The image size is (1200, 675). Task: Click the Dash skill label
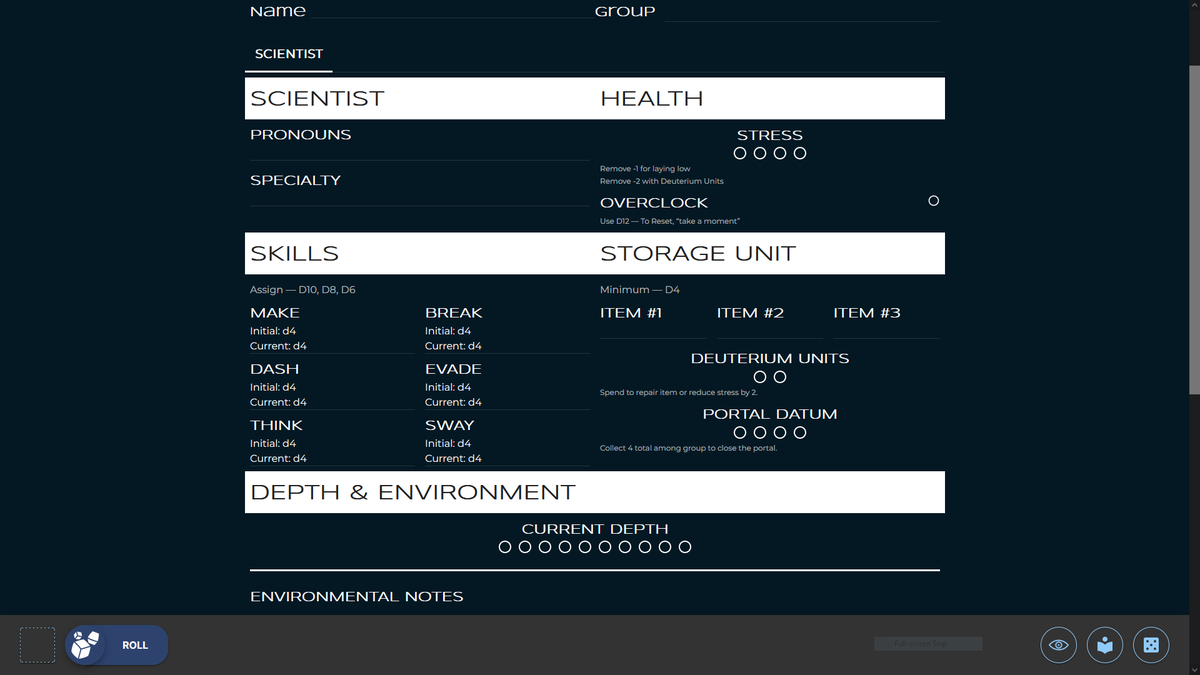pos(274,369)
